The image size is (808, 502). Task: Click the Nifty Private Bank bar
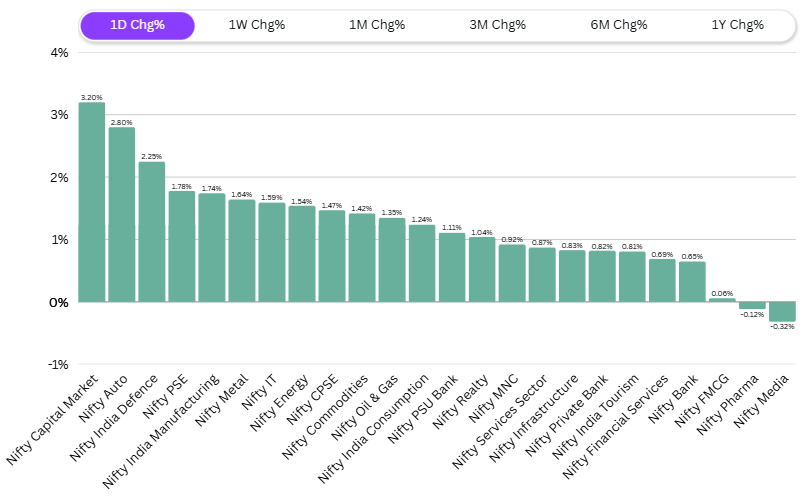click(x=602, y=276)
